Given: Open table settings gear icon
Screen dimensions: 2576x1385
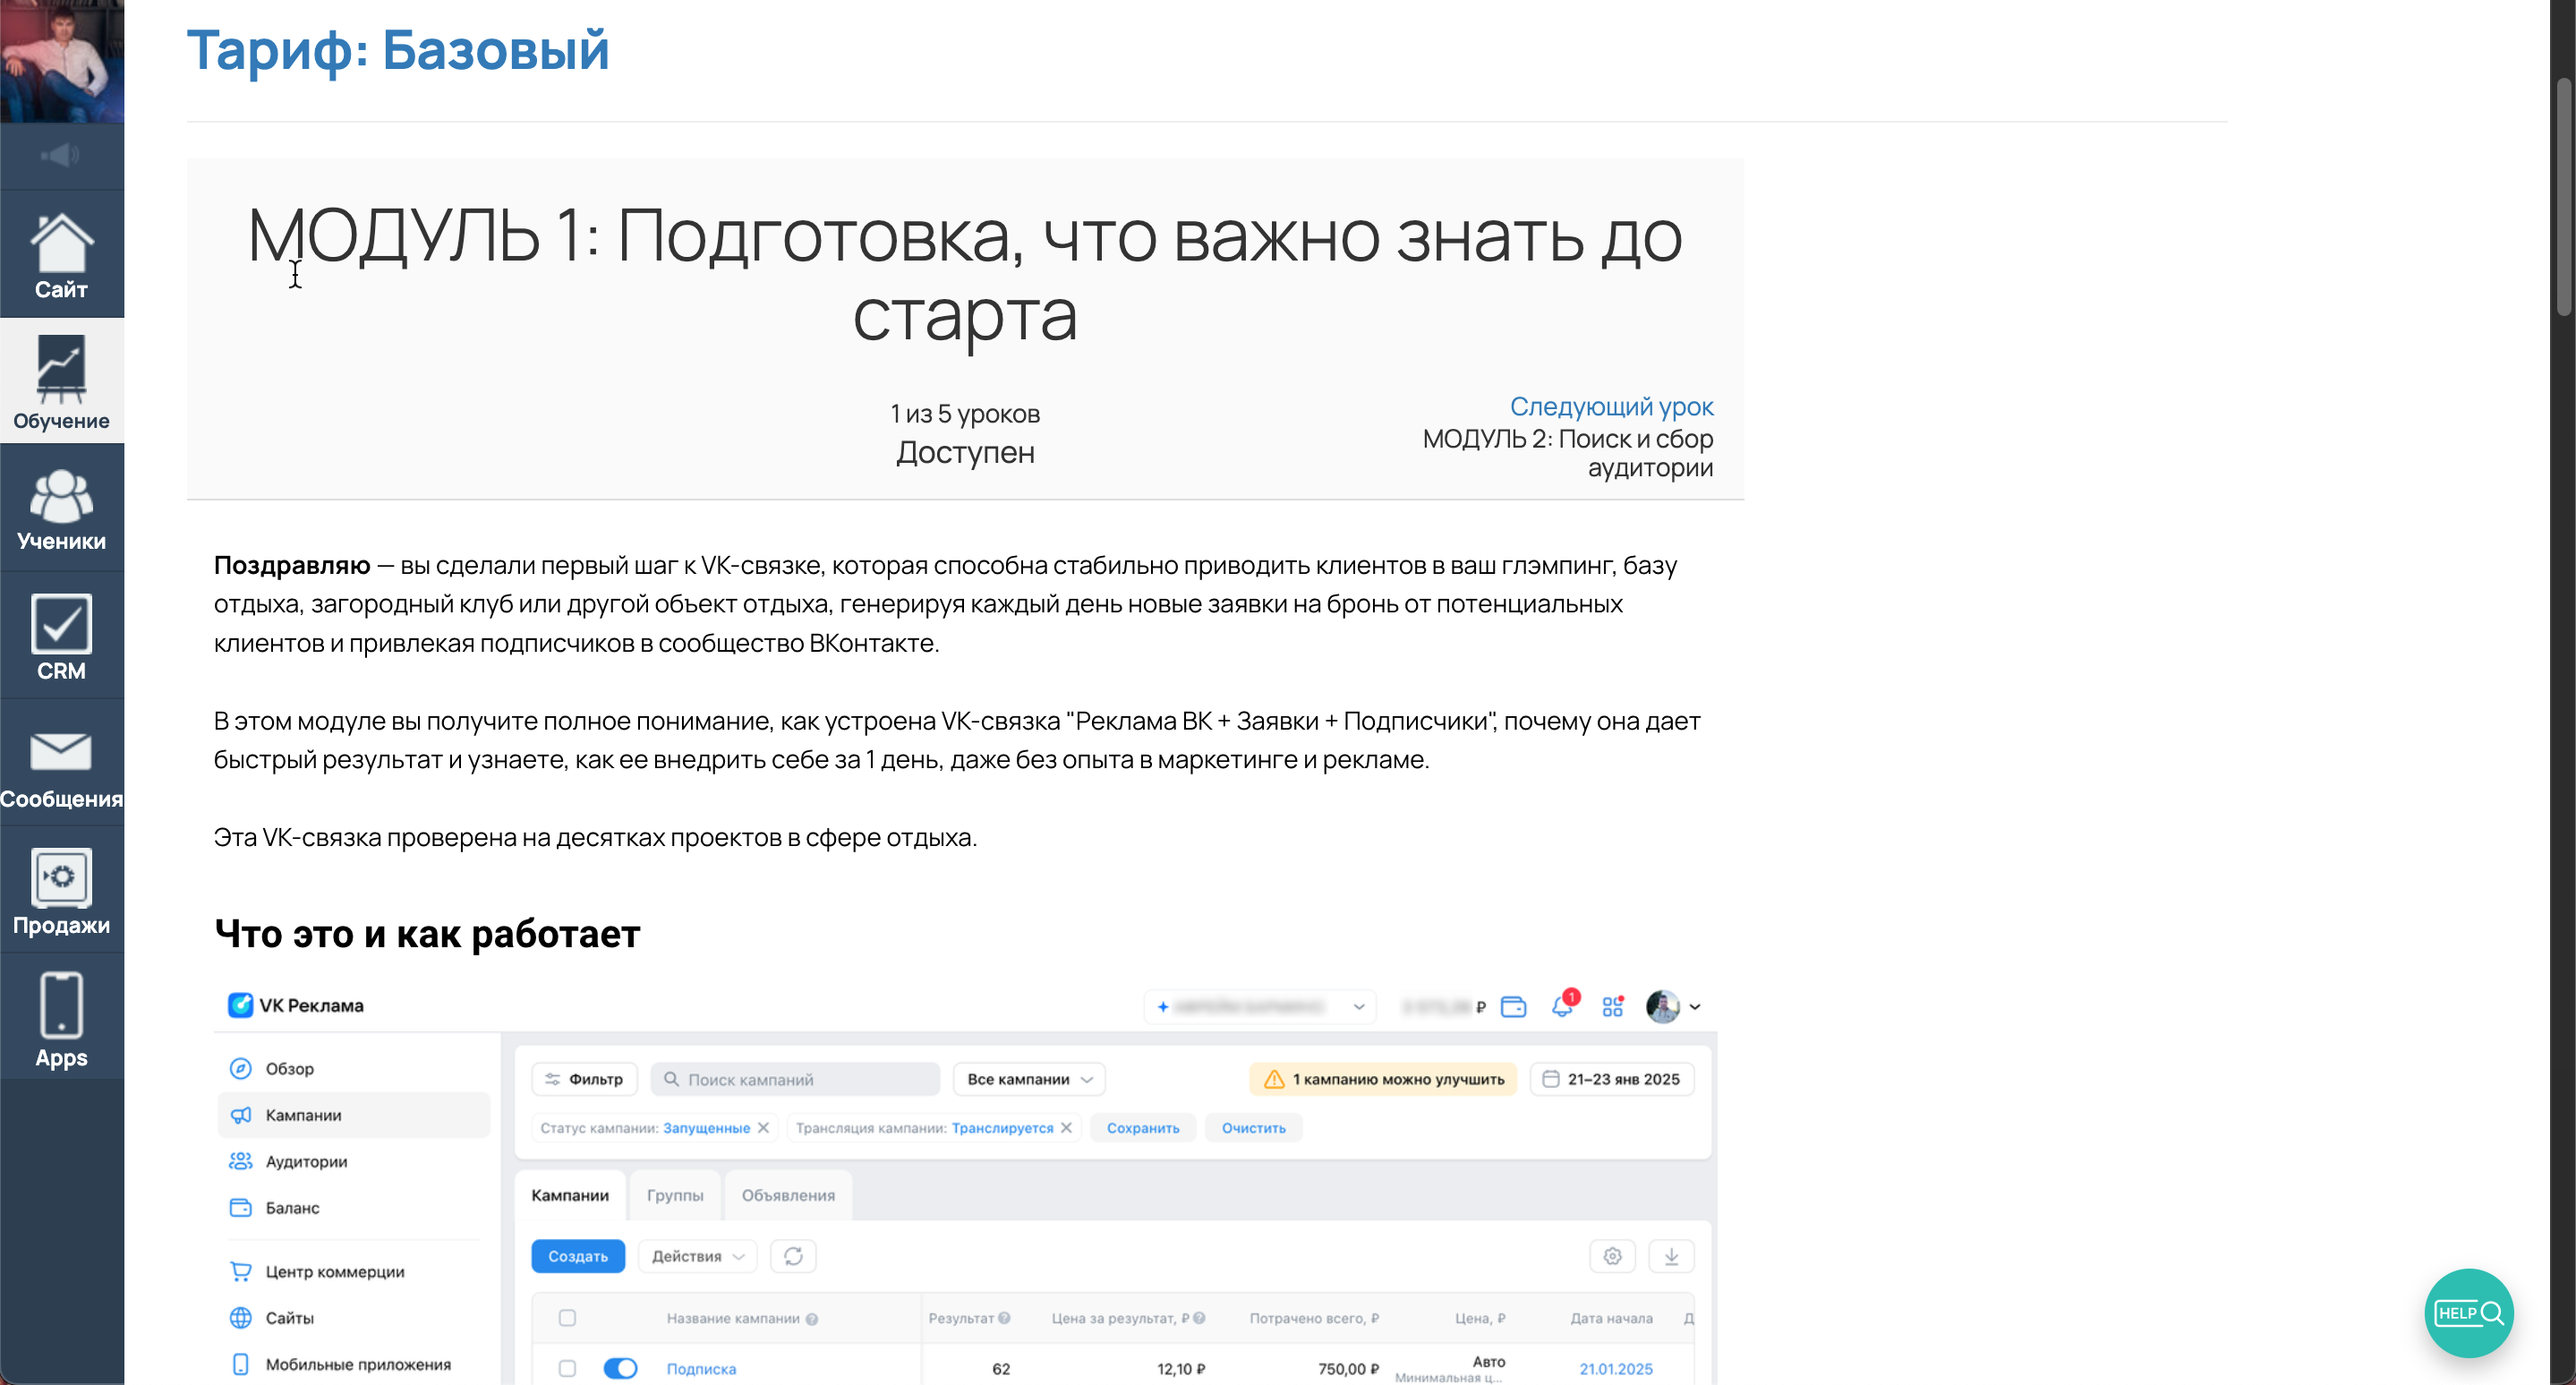Looking at the screenshot, I should pyautogui.click(x=1612, y=1256).
